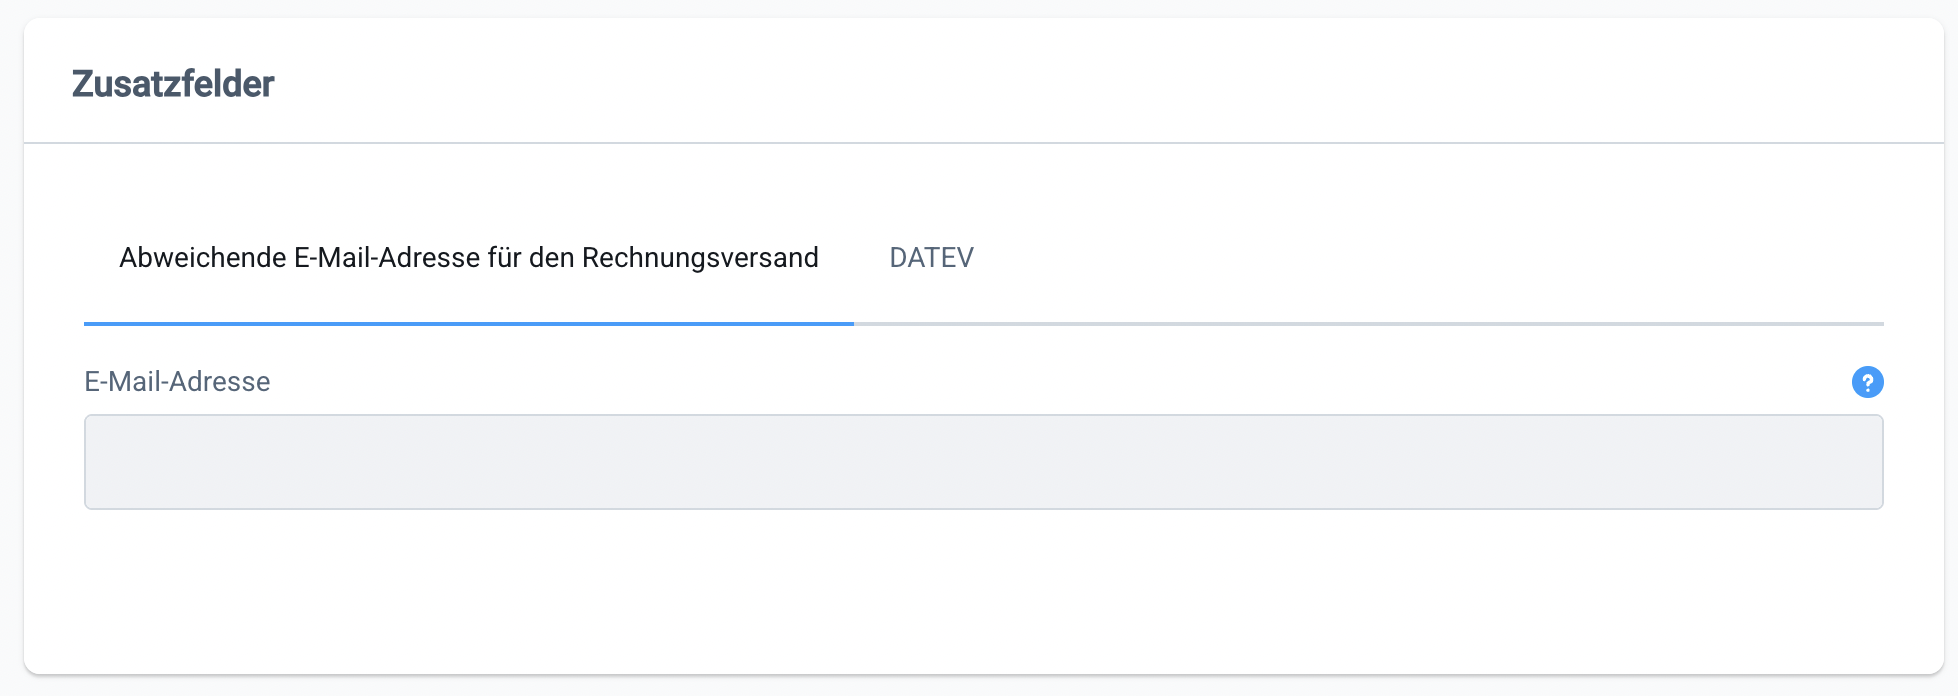This screenshot has height=696, width=1958.
Task: Choose DATEV in the Zusatzfelder tab bar
Action: [931, 258]
